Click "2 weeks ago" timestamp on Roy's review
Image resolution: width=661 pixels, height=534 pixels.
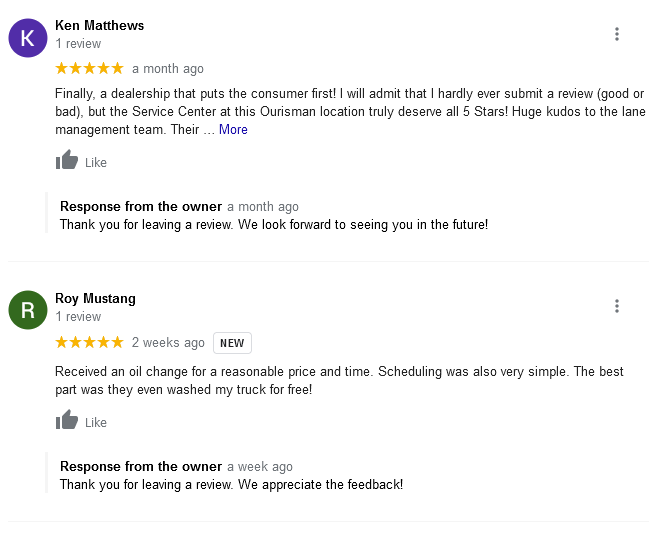coord(168,343)
